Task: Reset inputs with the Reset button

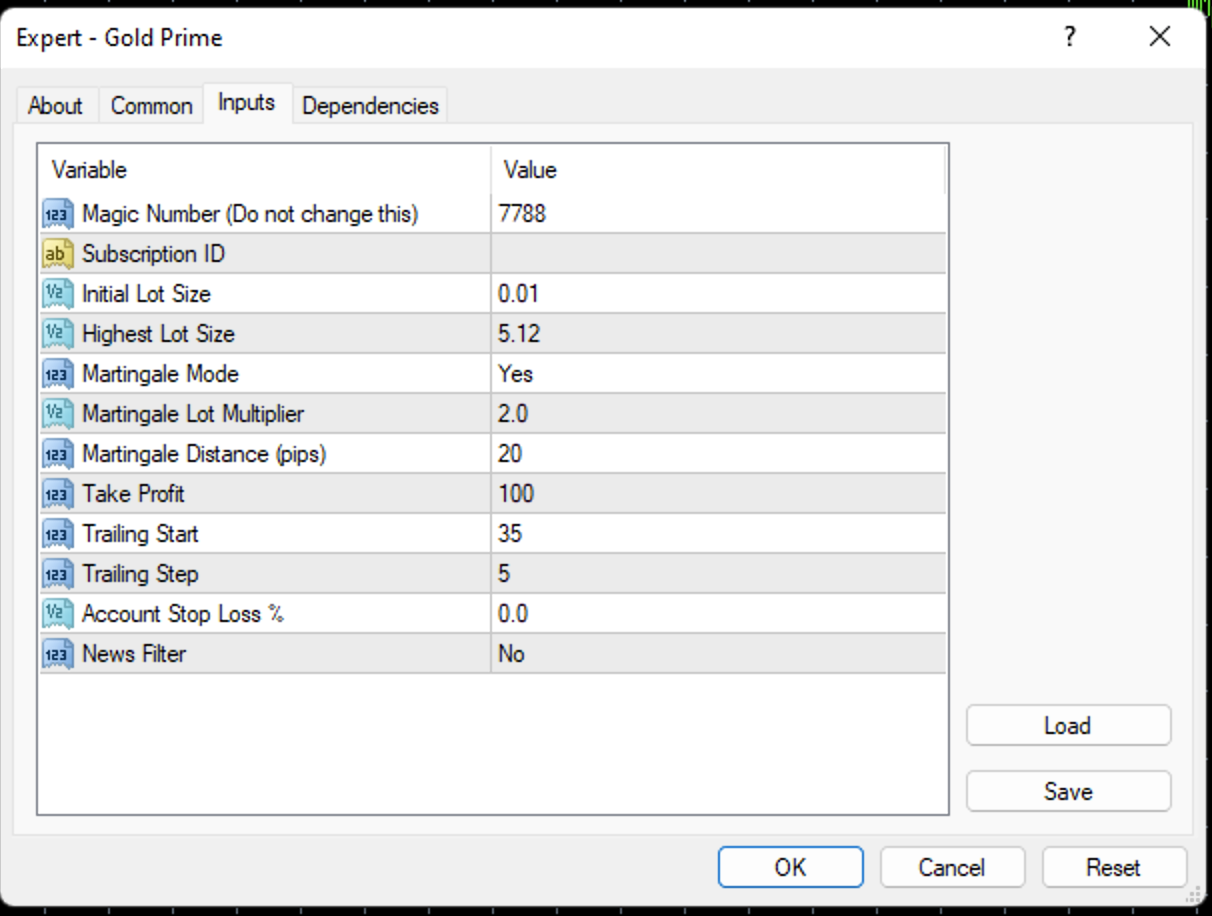Action: click(x=1113, y=867)
